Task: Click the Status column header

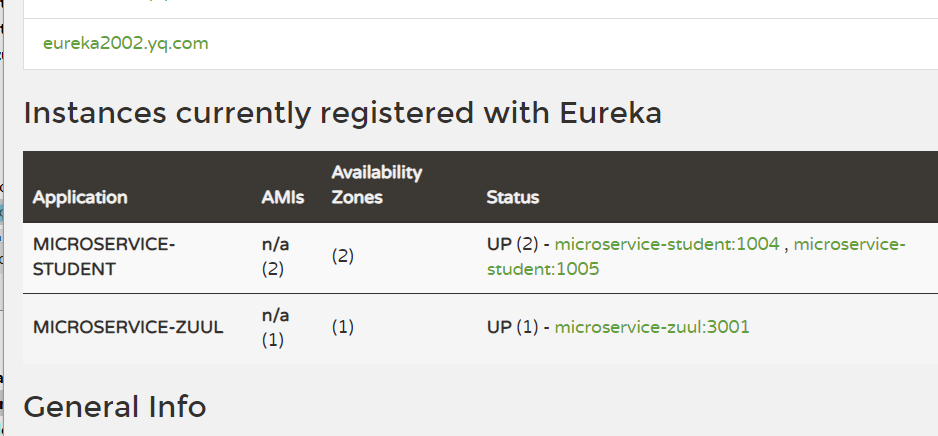Action: click(513, 198)
